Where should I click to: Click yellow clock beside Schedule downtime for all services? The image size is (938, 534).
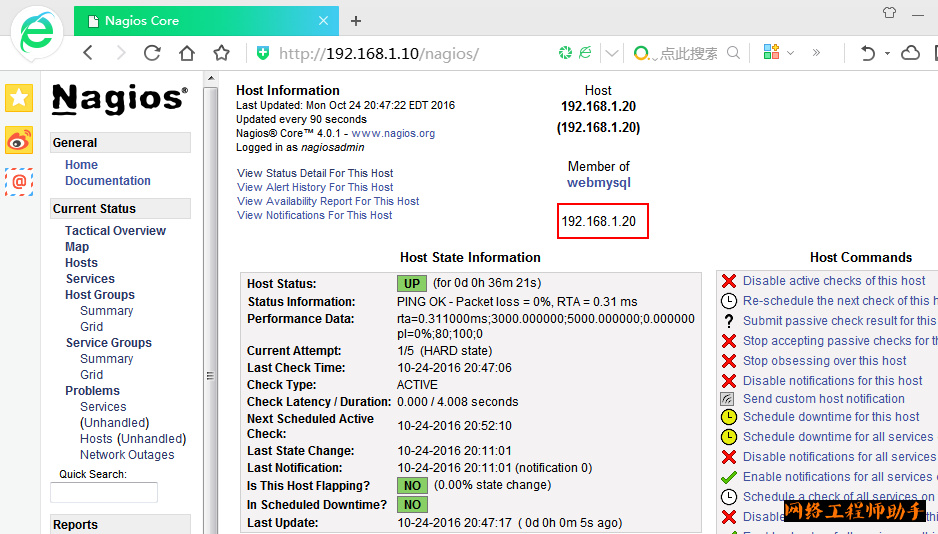(x=729, y=437)
